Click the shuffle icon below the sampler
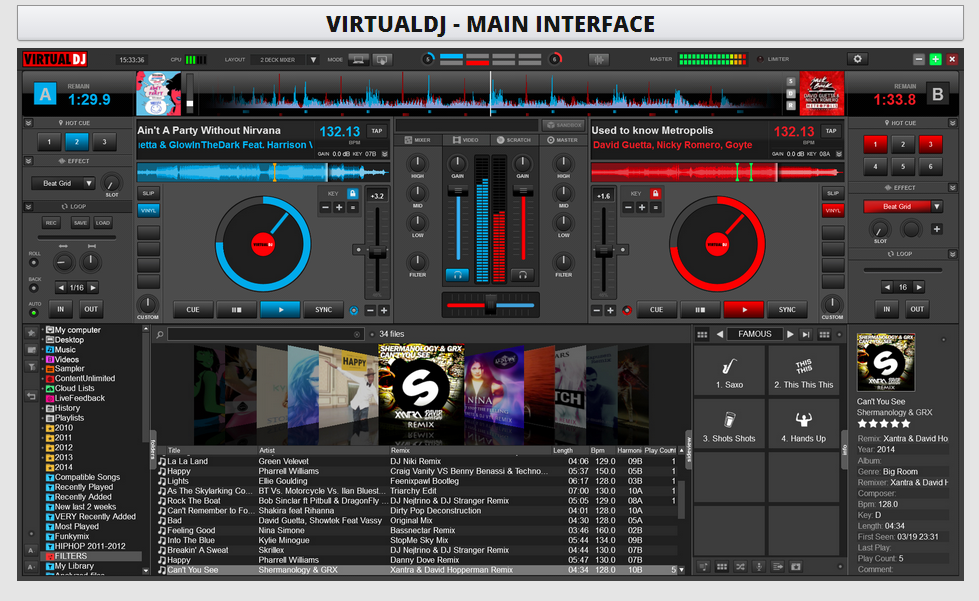 740,567
